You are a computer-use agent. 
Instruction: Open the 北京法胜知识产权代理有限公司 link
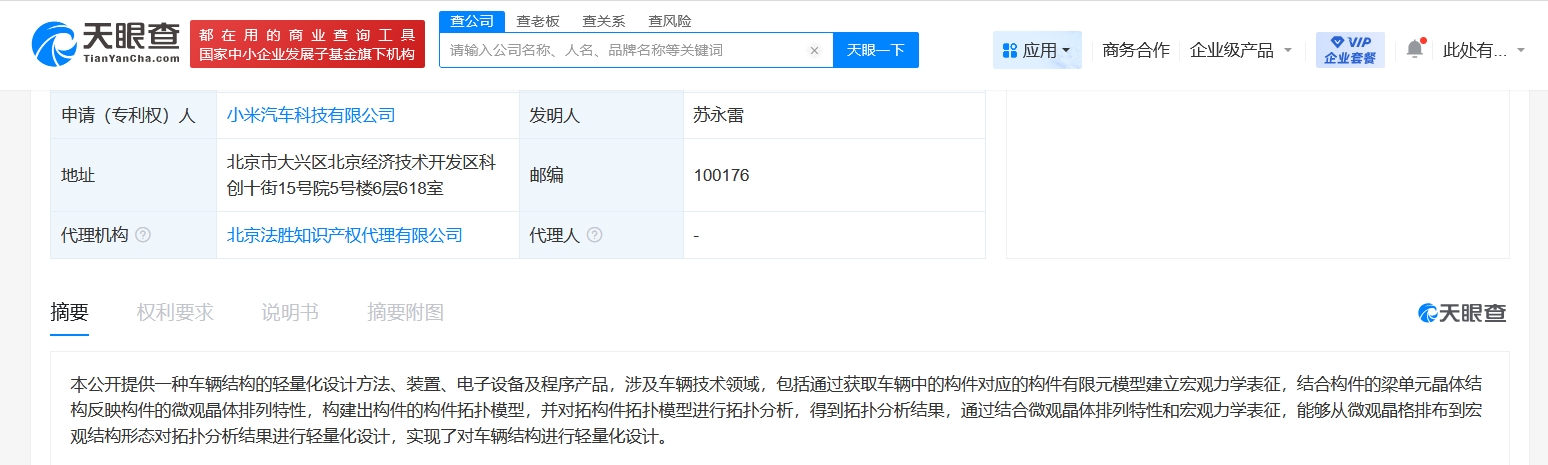pos(345,235)
